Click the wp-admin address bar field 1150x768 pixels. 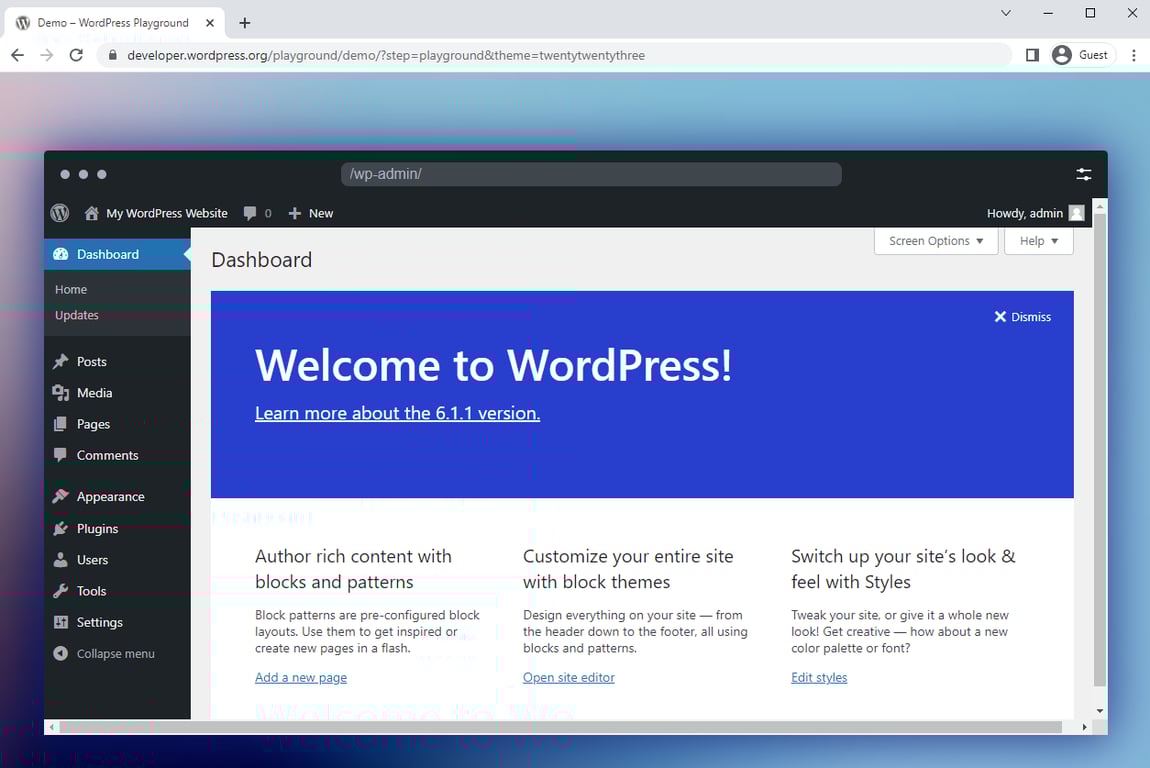590,173
